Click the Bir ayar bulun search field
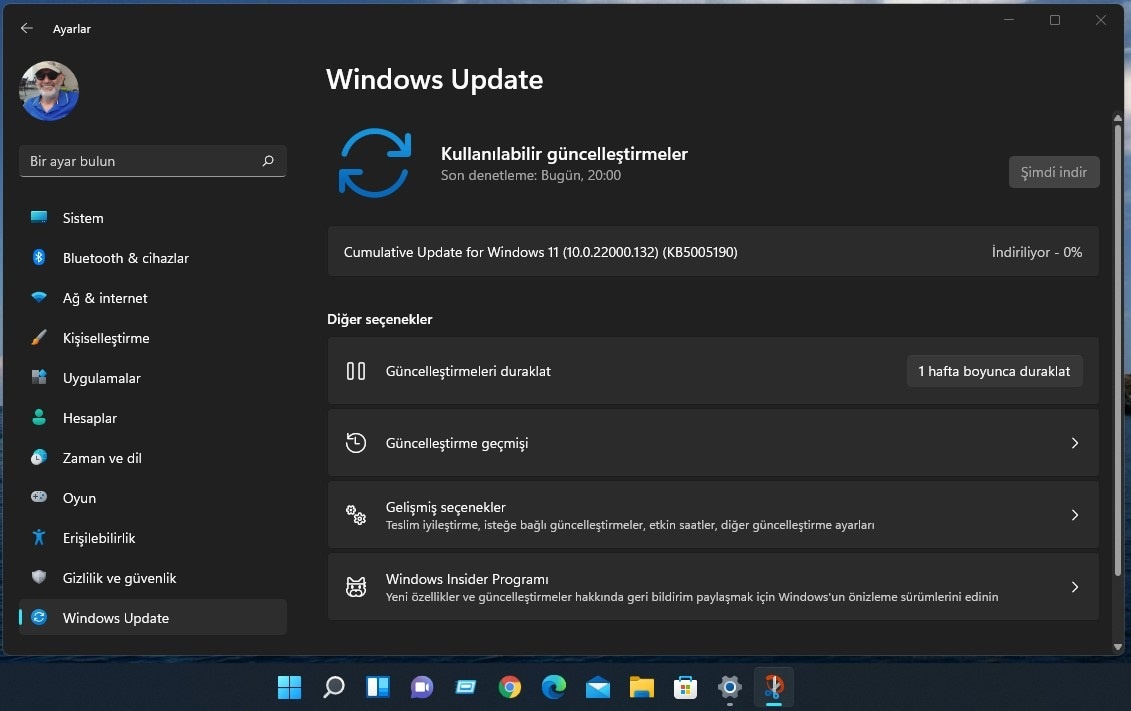This screenshot has width=1131, height=711. 153,161
